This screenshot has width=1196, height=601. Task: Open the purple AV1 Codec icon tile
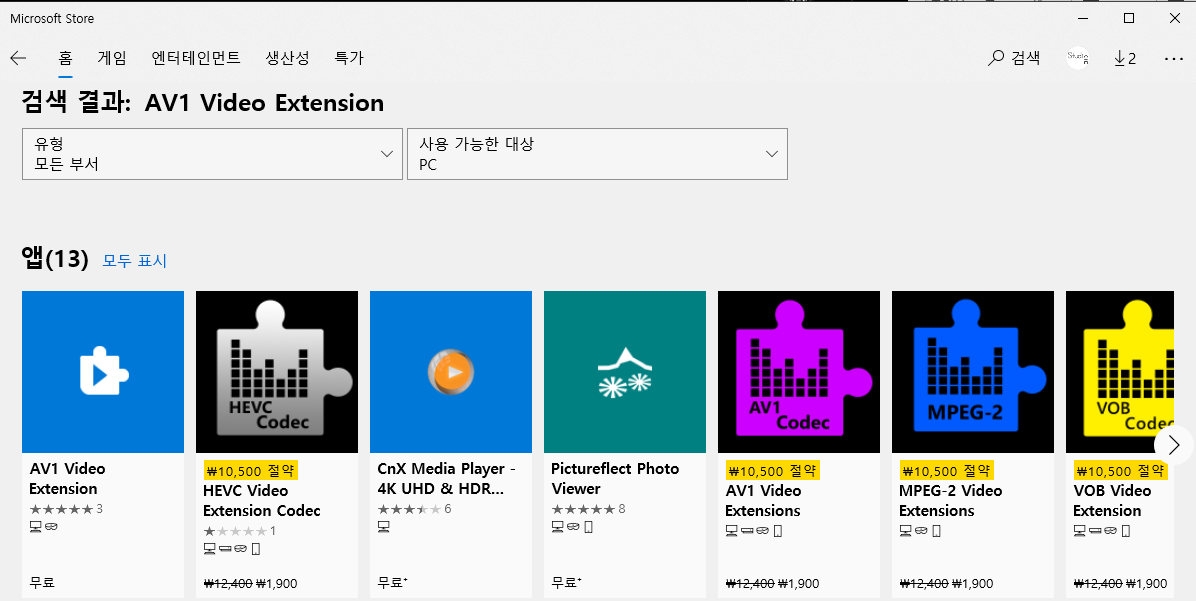[799, 371]
